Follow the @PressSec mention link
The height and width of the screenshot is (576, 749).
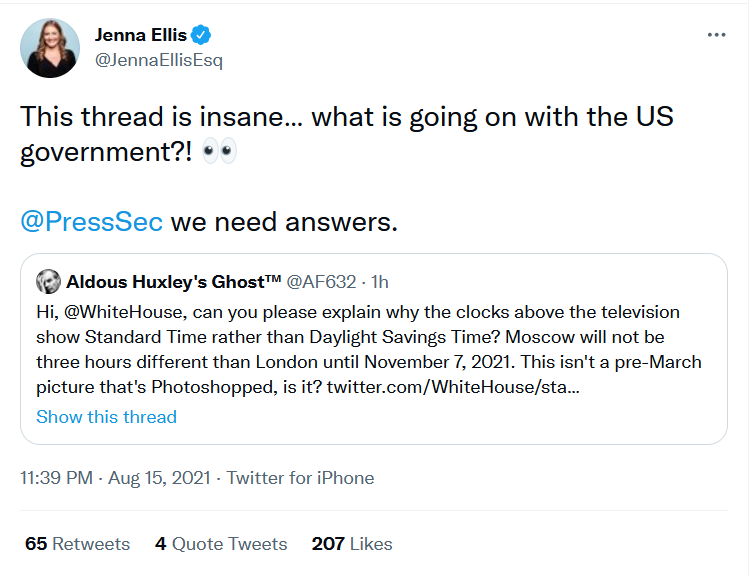point(91,222)
